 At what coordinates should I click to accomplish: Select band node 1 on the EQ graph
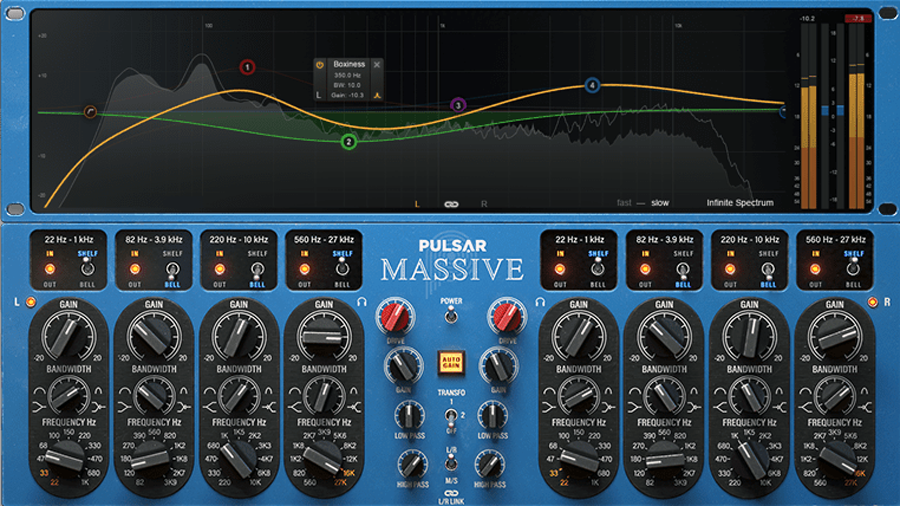[247, 67]
